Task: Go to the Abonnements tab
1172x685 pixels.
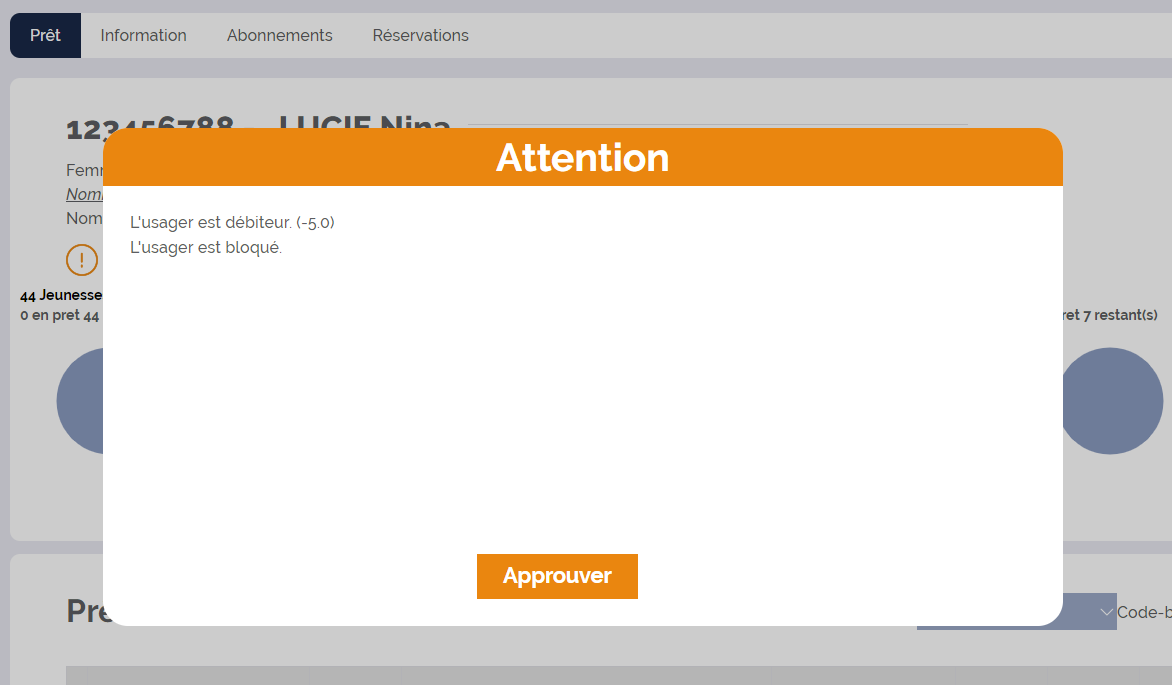Action: click(x=279, y=35)
